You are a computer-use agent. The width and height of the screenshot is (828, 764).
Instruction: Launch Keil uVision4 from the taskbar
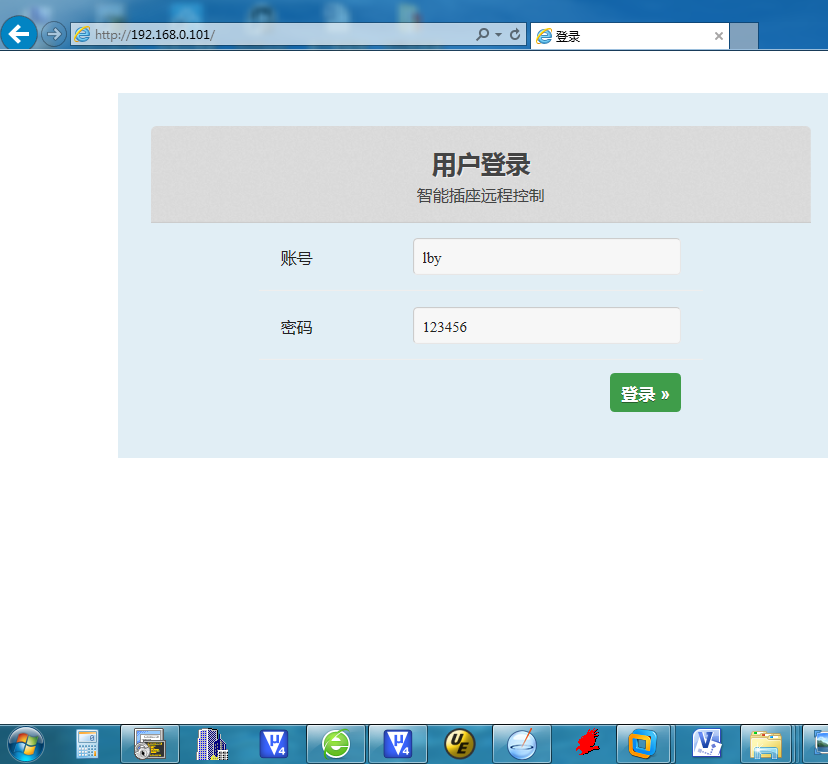(x=273, y=744)
